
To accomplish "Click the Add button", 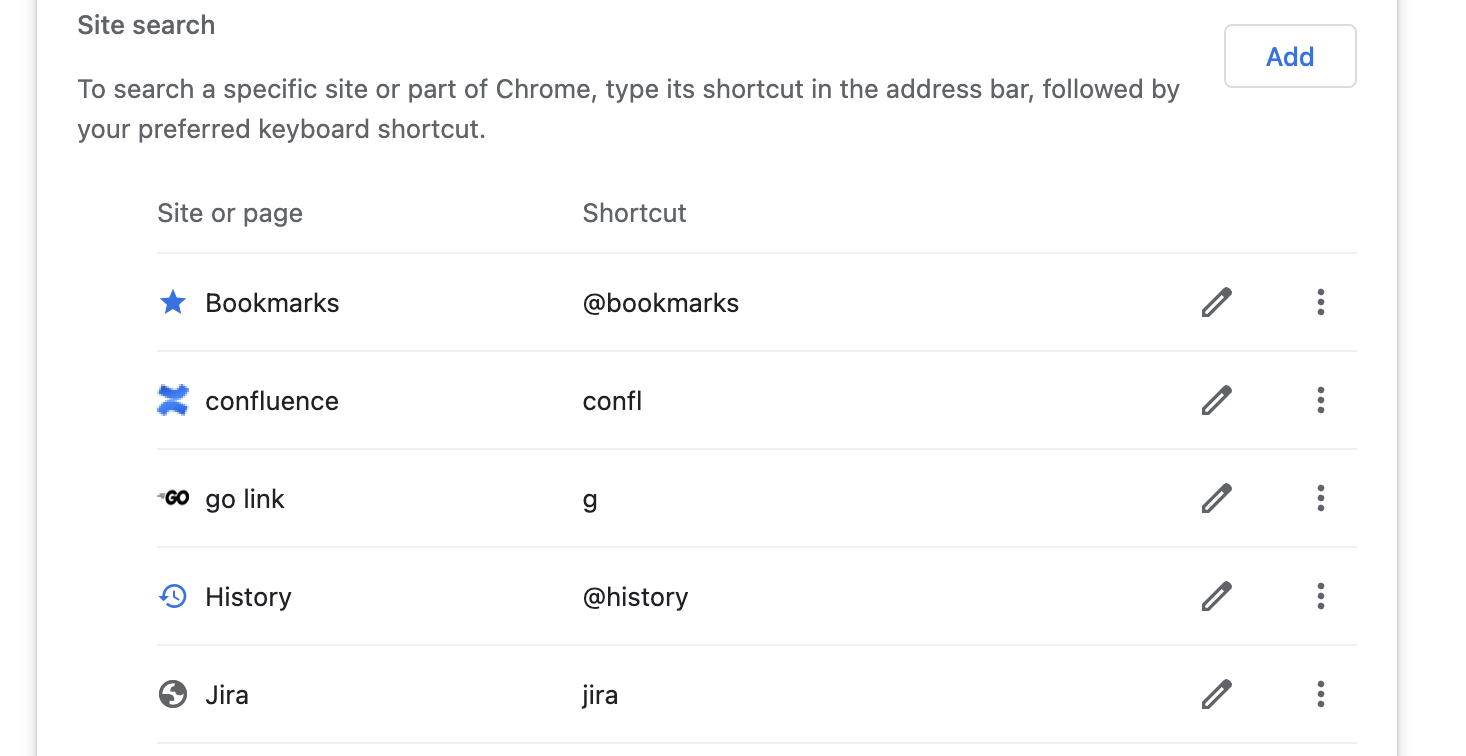I will click(1289, 56).
